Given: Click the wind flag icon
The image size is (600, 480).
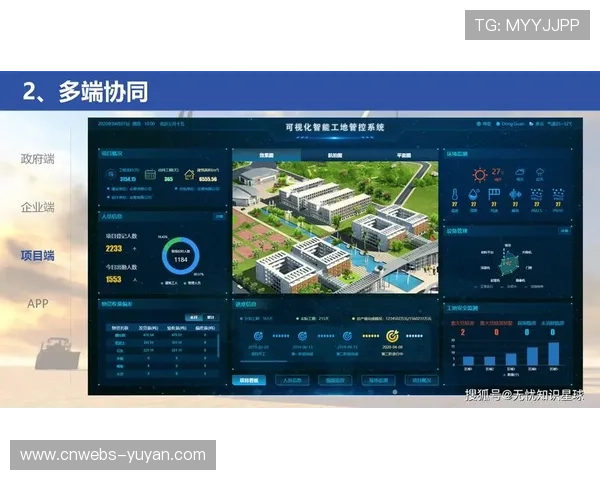Looking at the screenshot, I should (494, 194).
